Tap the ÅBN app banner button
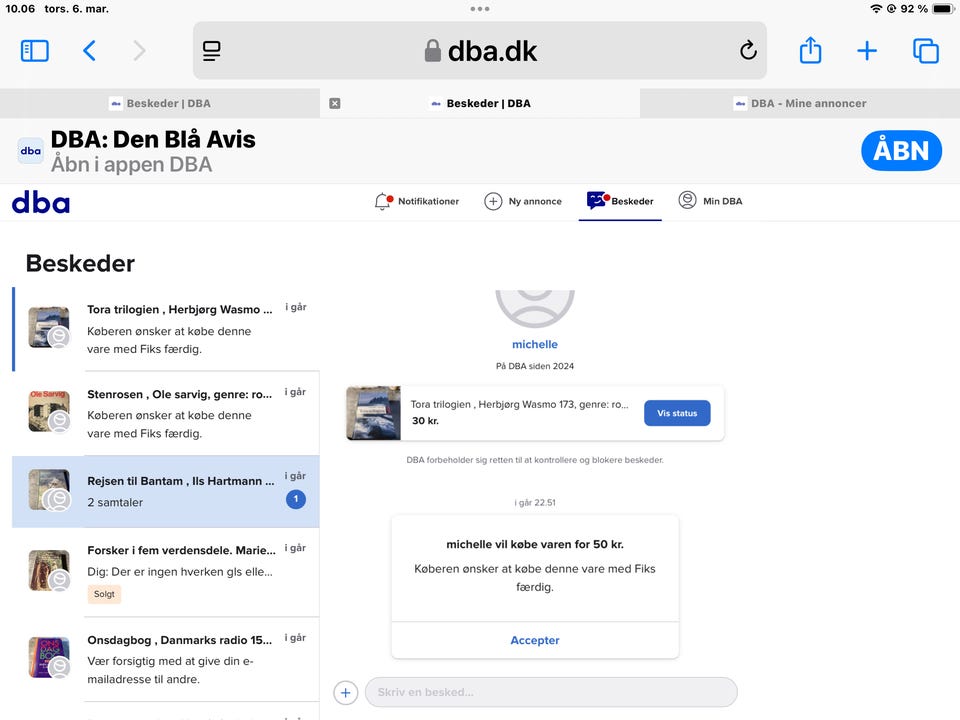 [x=901, y=151]
